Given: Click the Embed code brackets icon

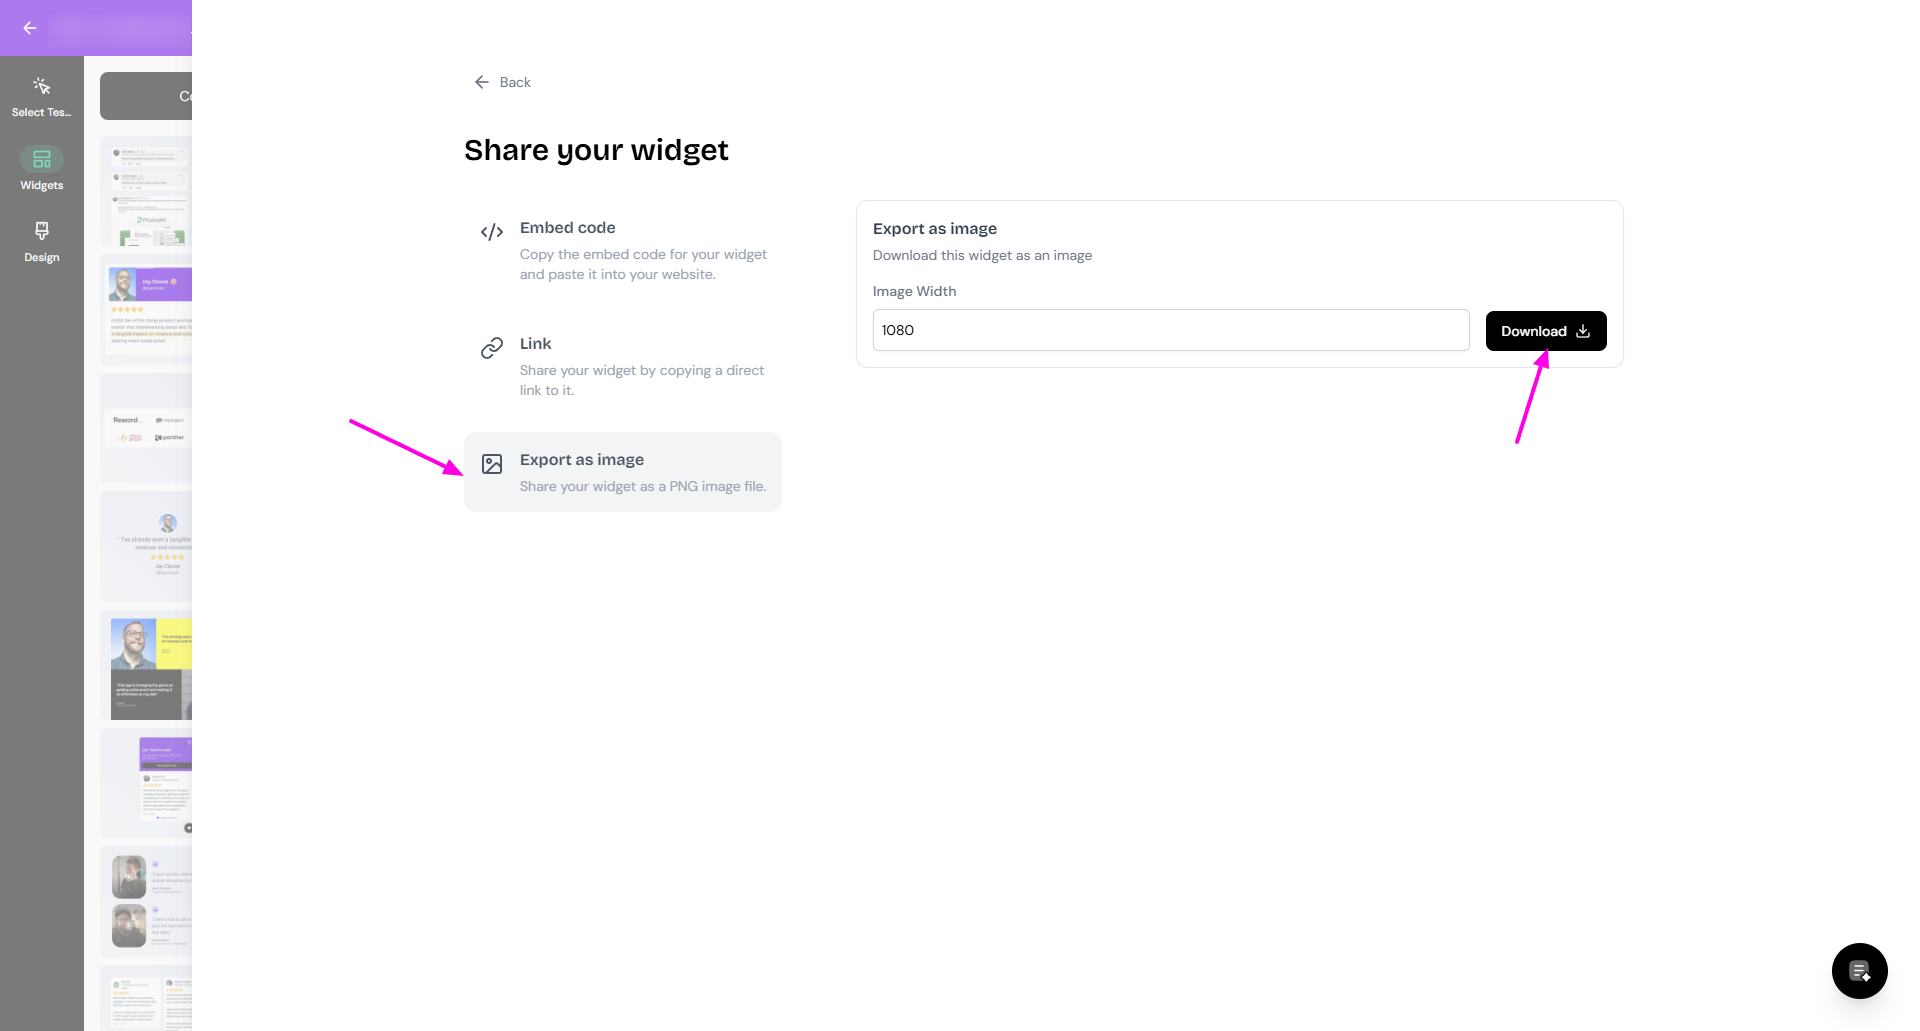Looking at the screenshot, I should click(491, 232).
